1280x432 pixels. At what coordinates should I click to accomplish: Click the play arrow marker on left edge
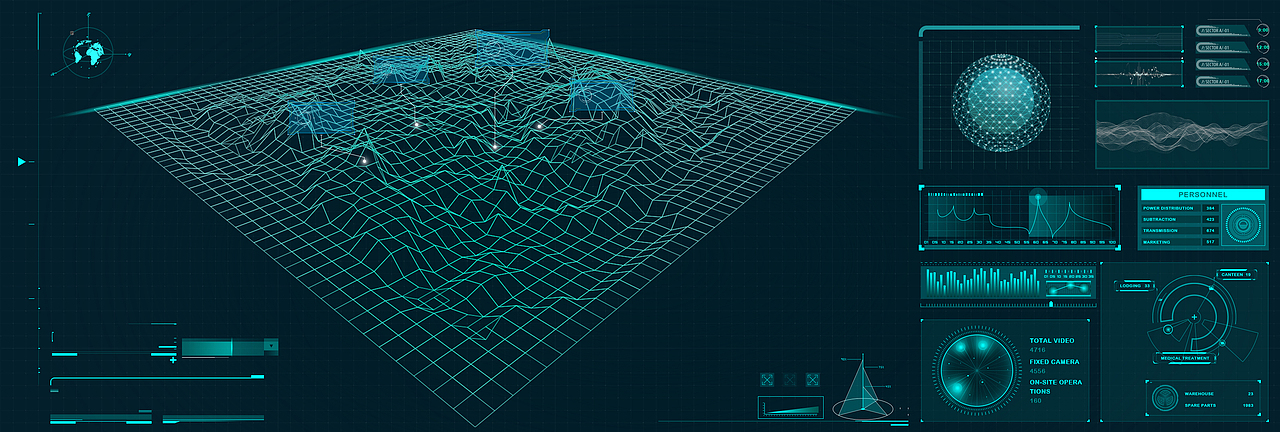click(x=21, y=162)
